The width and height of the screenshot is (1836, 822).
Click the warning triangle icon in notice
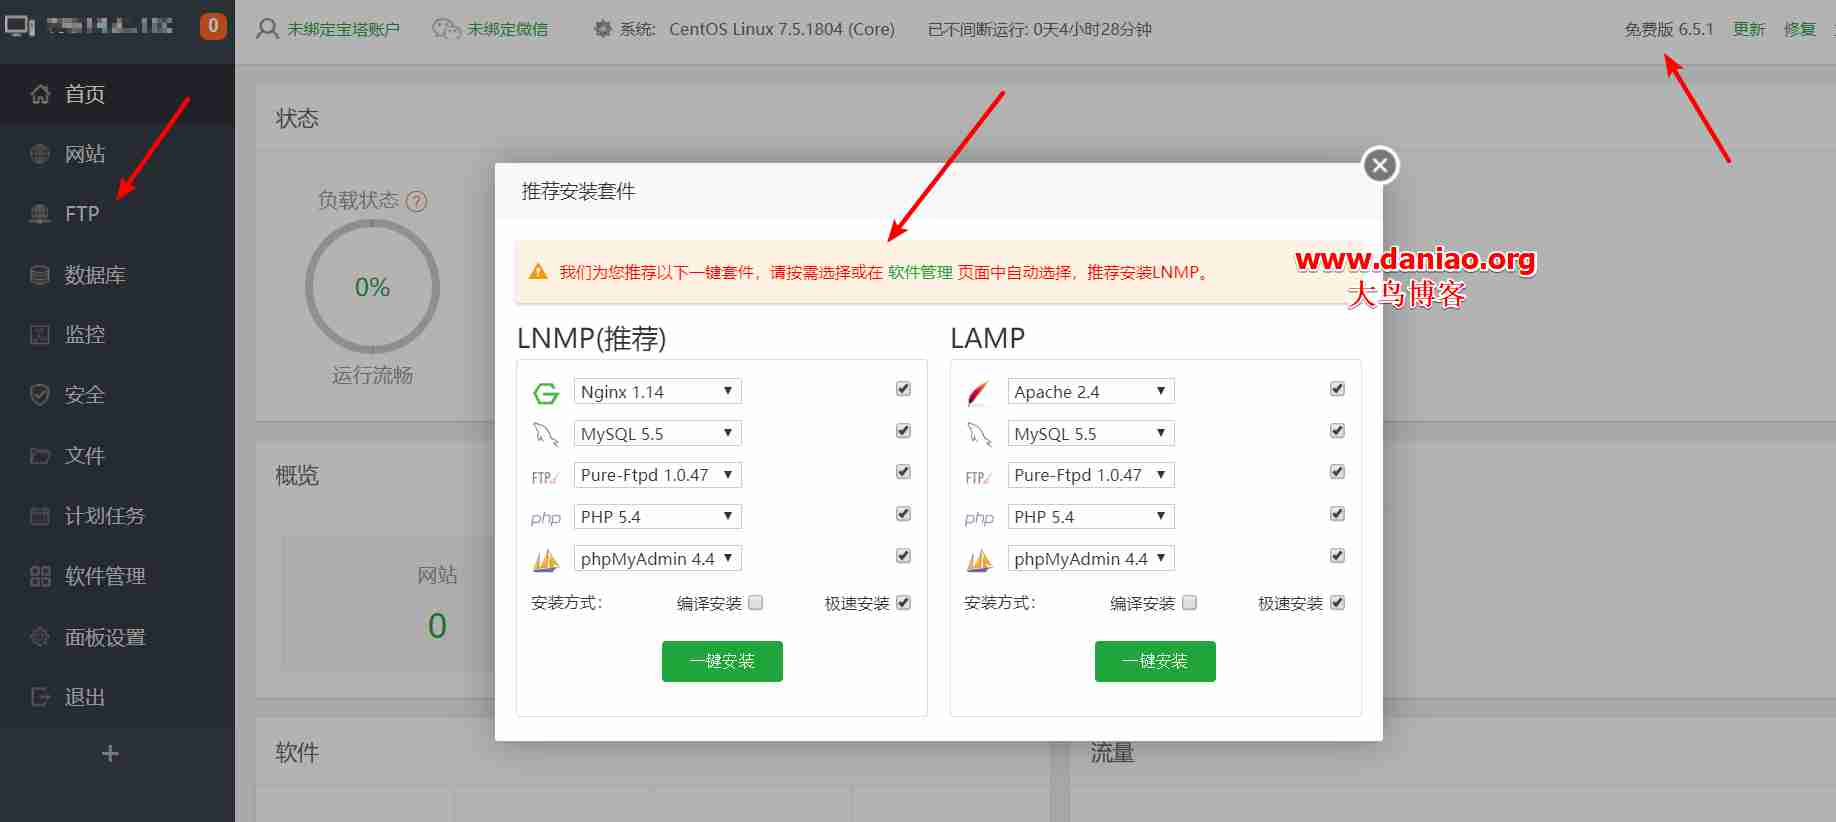point(538,271)
